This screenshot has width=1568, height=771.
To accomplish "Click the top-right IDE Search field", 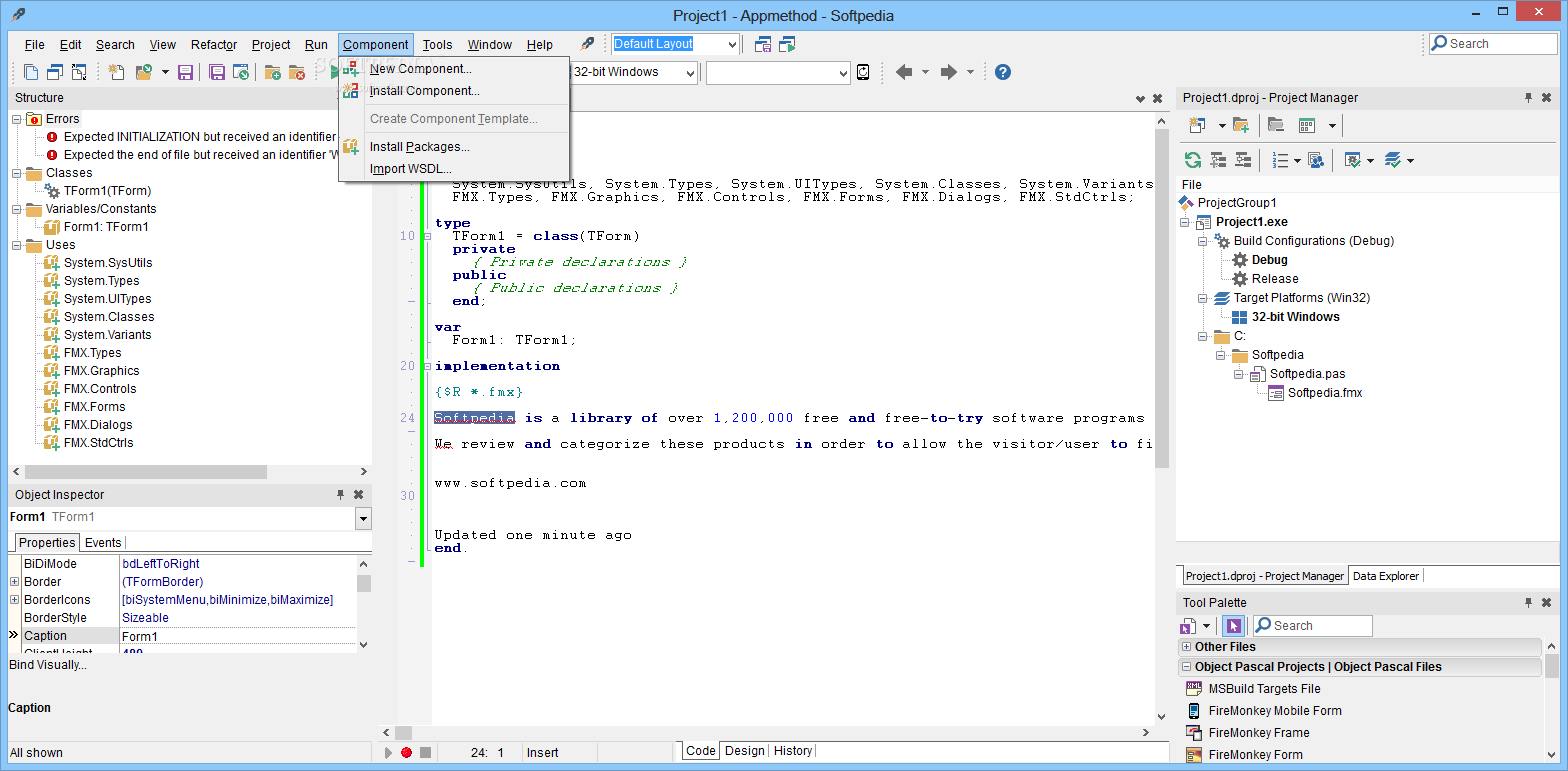I will [1493, 44].
